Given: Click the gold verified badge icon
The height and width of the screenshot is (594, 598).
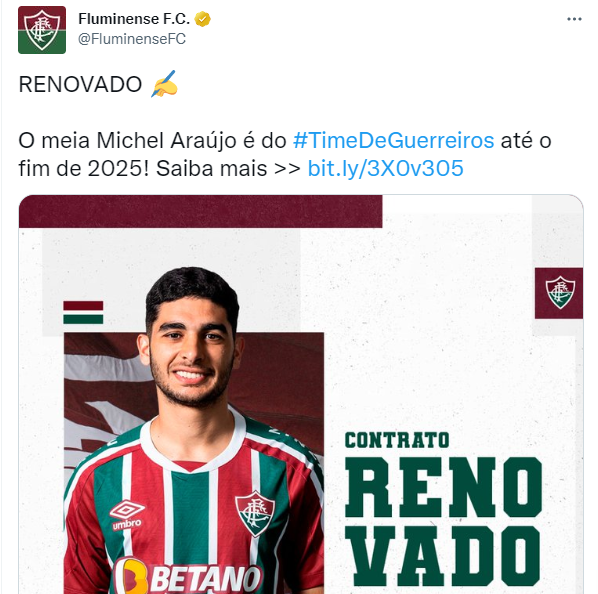Looking at the screenshot, I should (203, 19).
